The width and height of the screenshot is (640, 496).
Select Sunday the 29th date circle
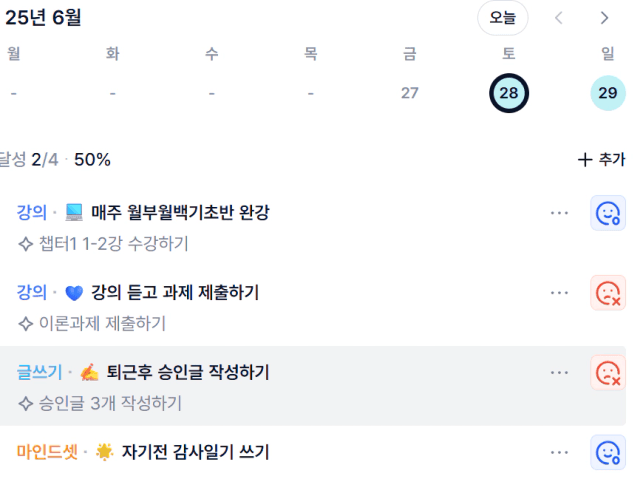click(x=608, y=93)
